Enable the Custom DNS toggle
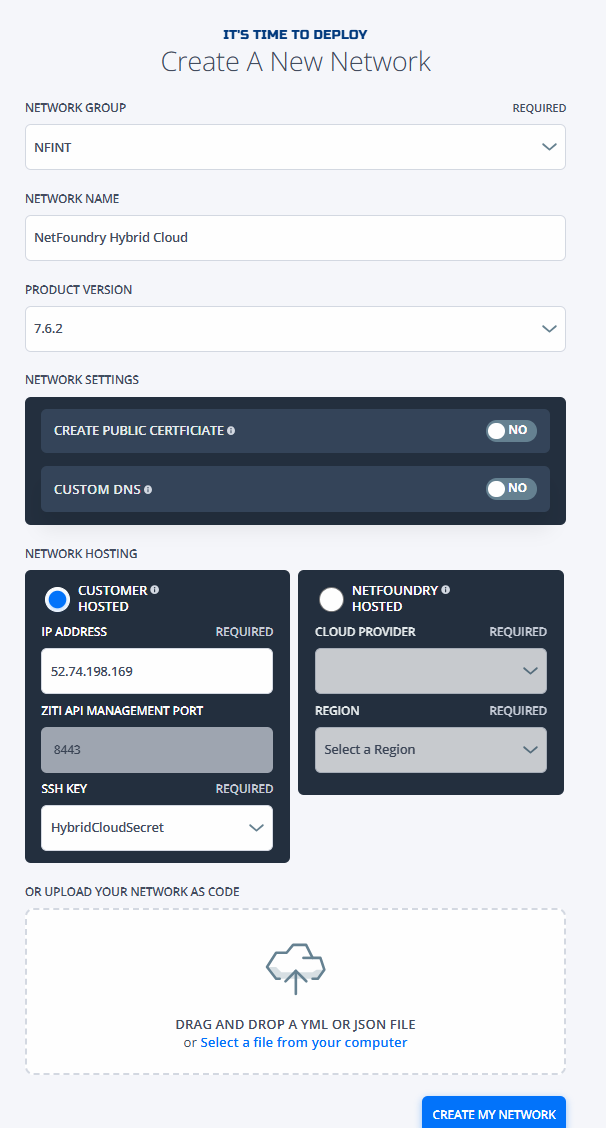 click(x=511, y=489)
